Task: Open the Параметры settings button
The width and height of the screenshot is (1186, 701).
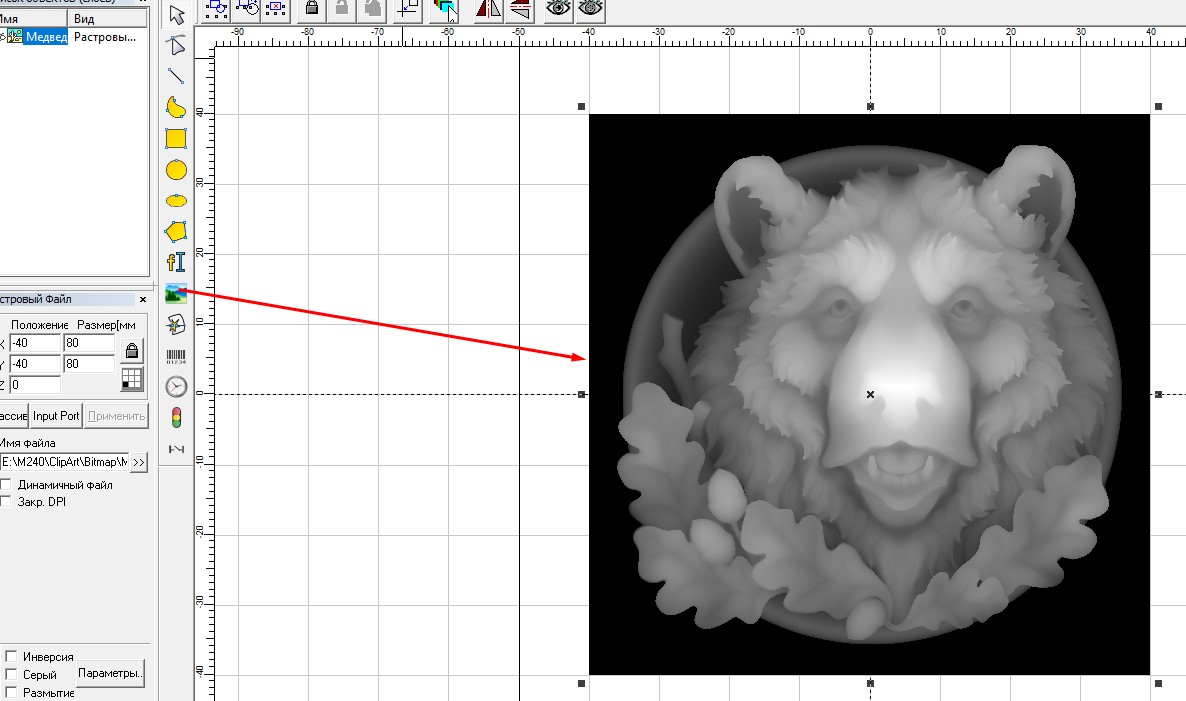Action: click(x=111, y=673)
